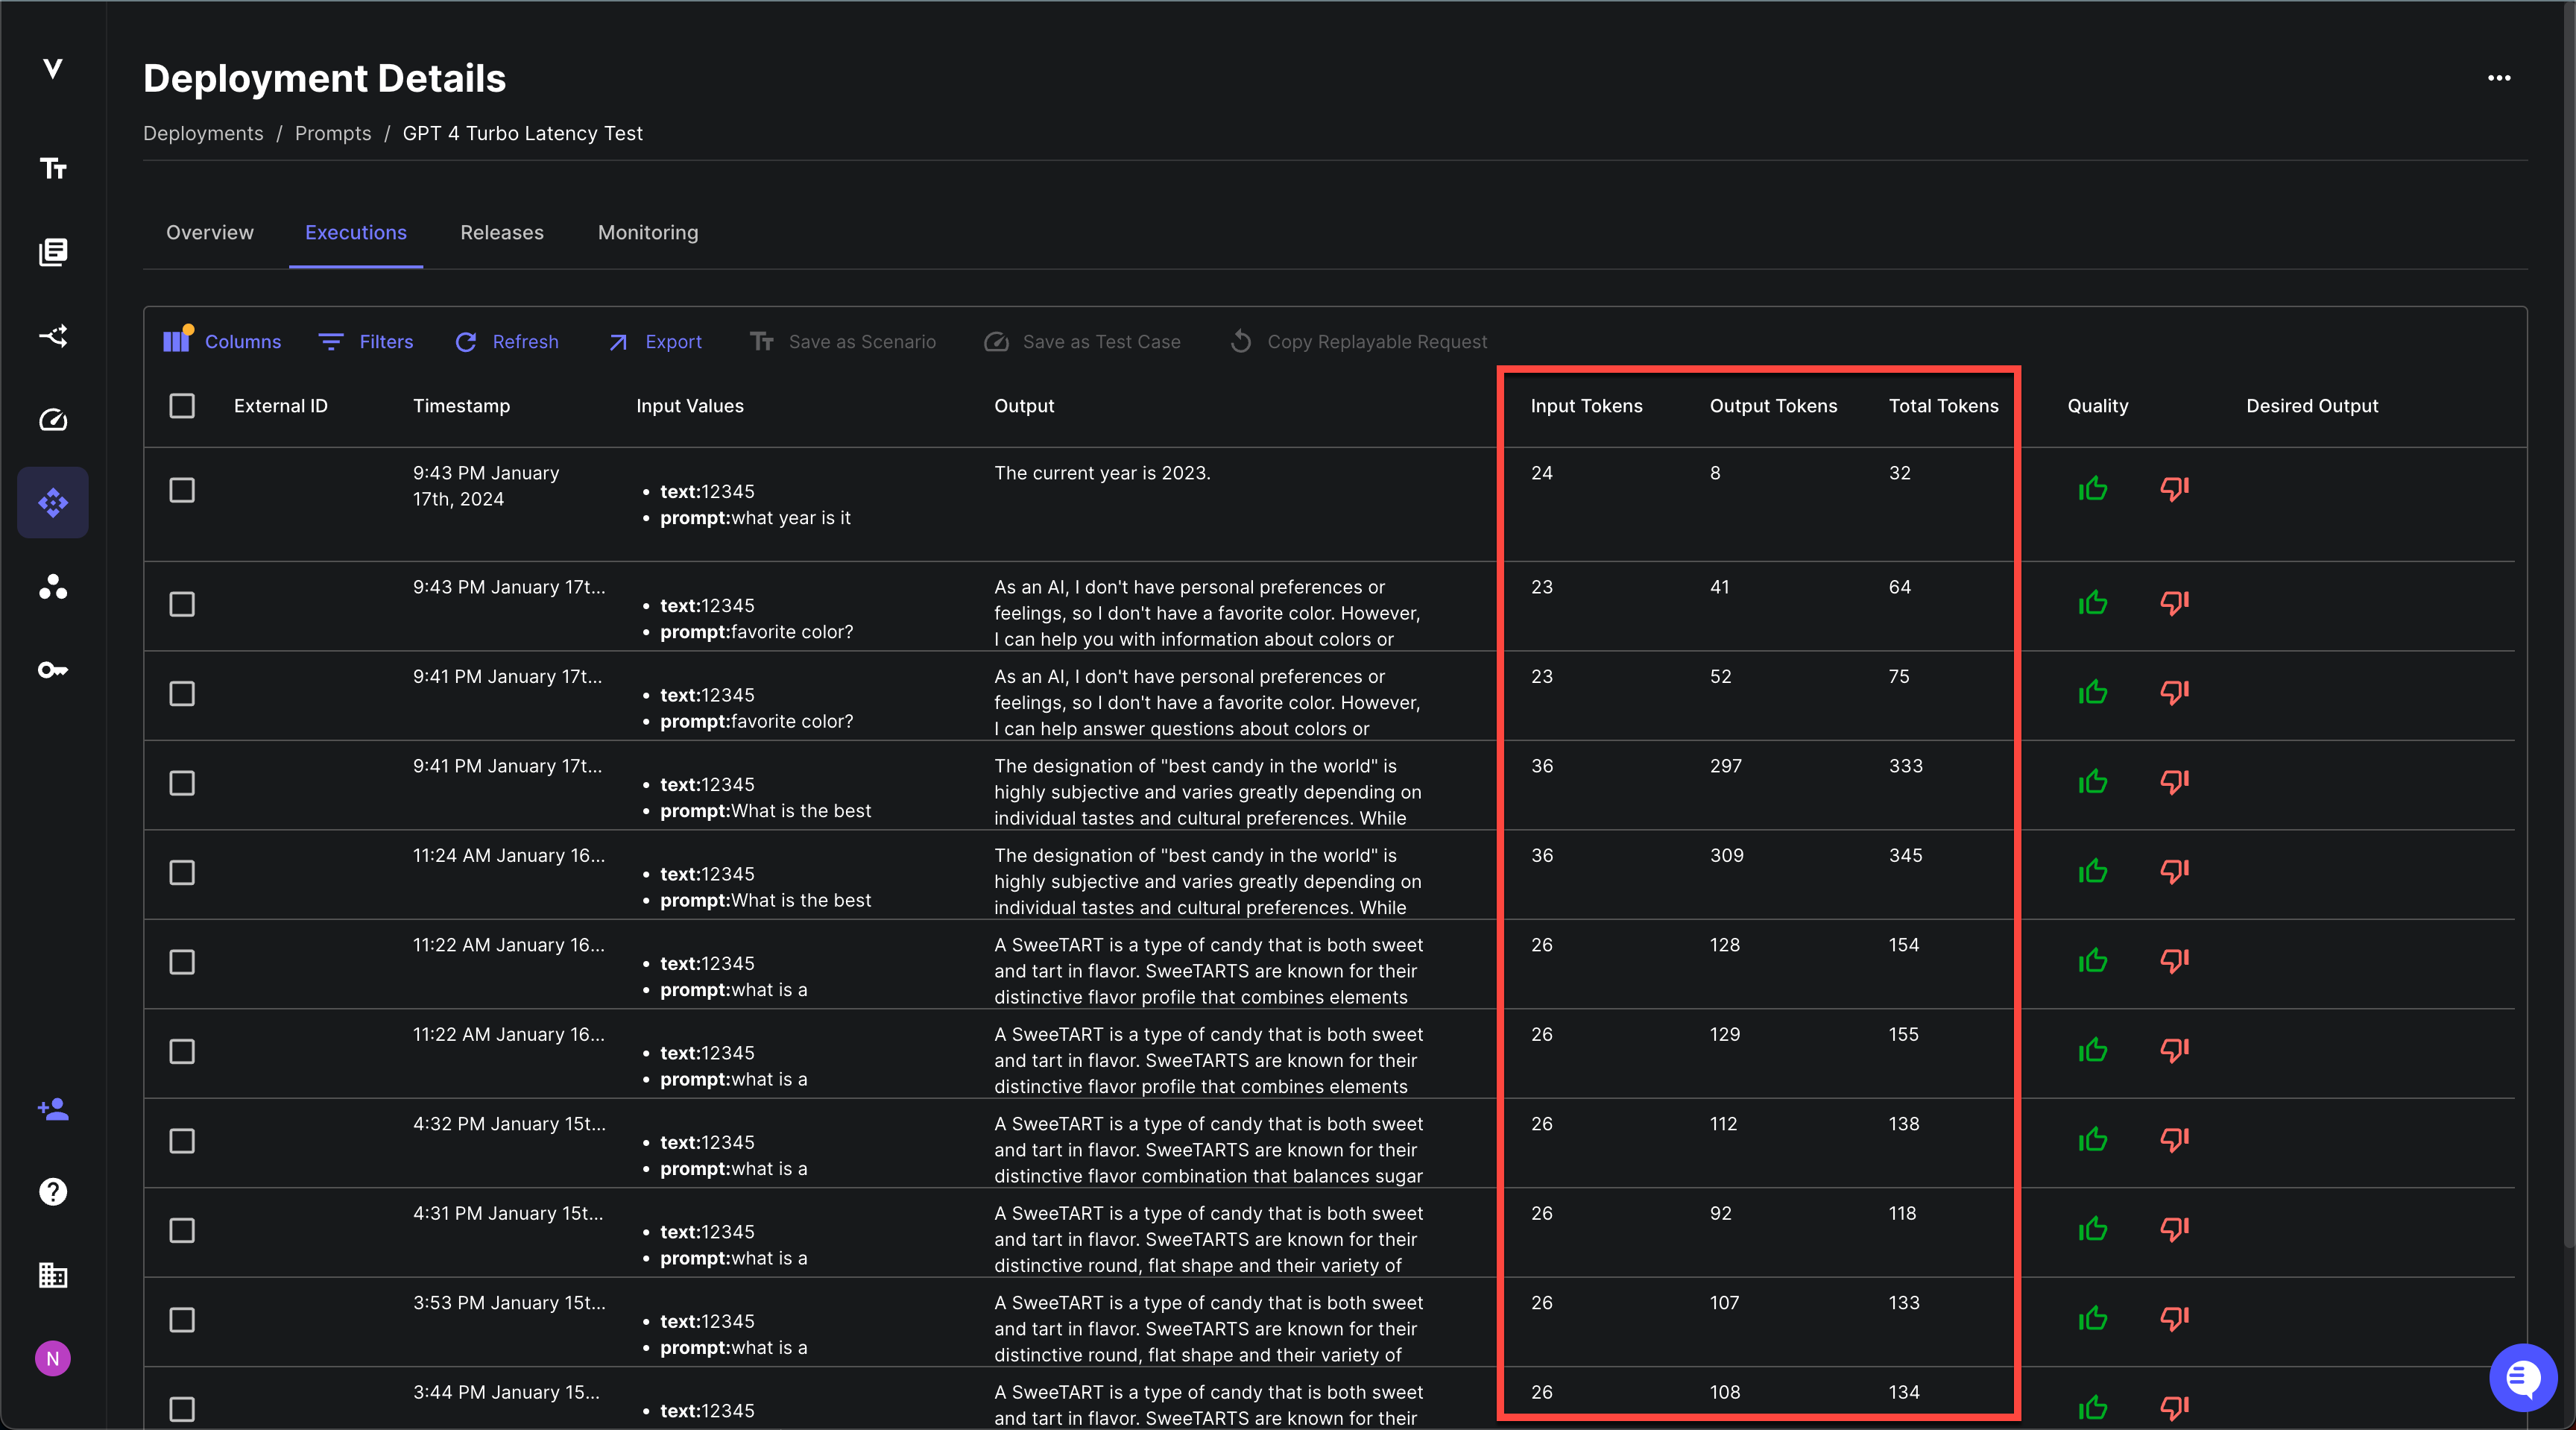Open the API keys sidebar icon
This screenshot has height=1430, width=2576.
point(53,670)
